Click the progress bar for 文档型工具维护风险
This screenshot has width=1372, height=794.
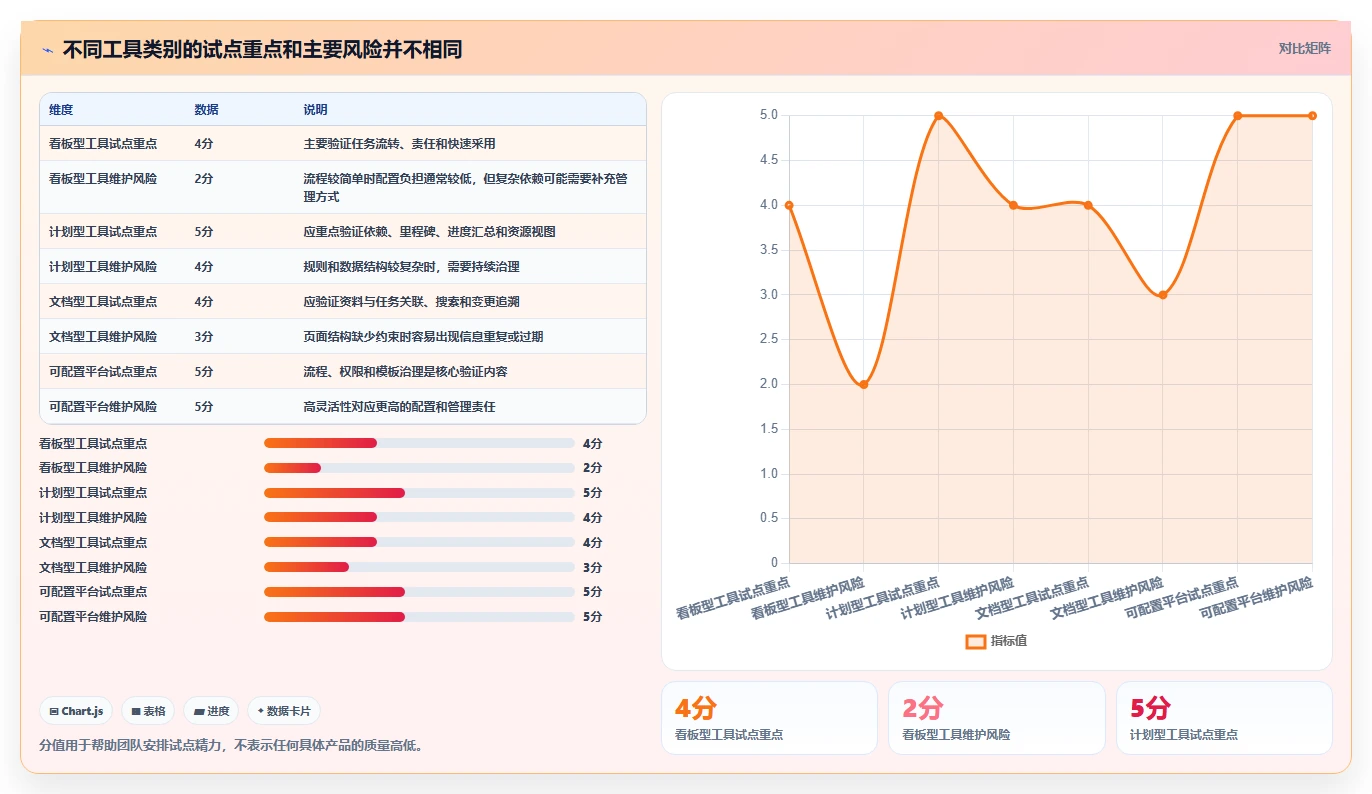[x=419, y=567]
